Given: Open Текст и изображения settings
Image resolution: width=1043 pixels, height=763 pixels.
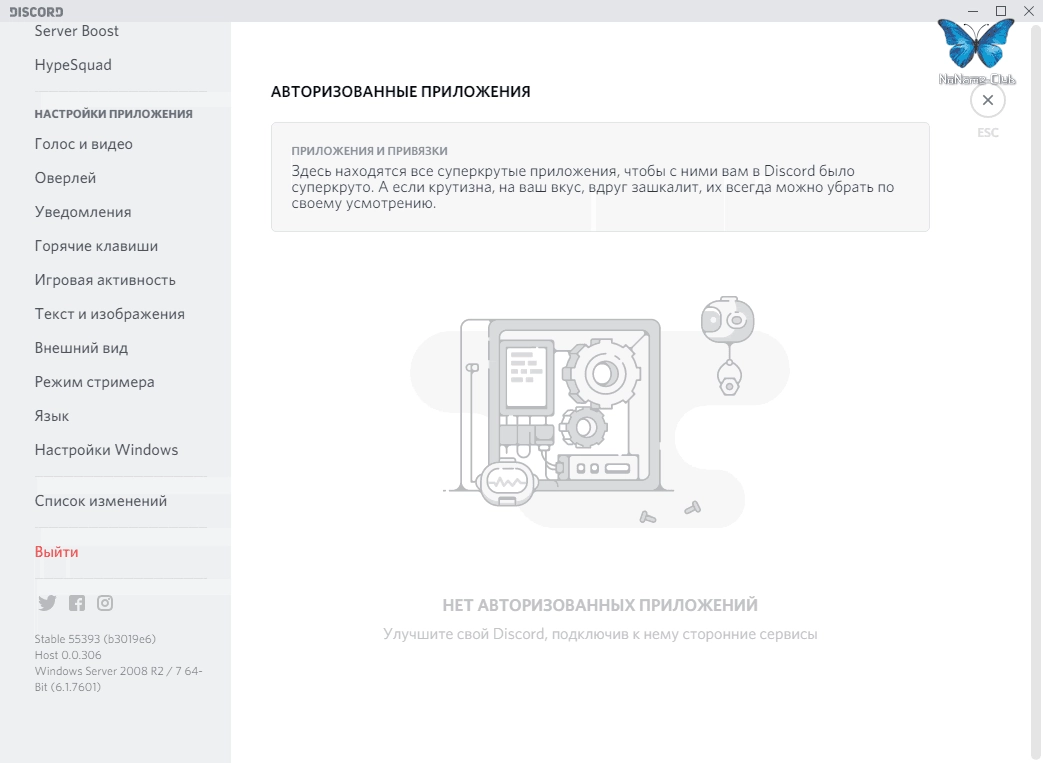Looking at the screenshot, I should coord(110,314).
